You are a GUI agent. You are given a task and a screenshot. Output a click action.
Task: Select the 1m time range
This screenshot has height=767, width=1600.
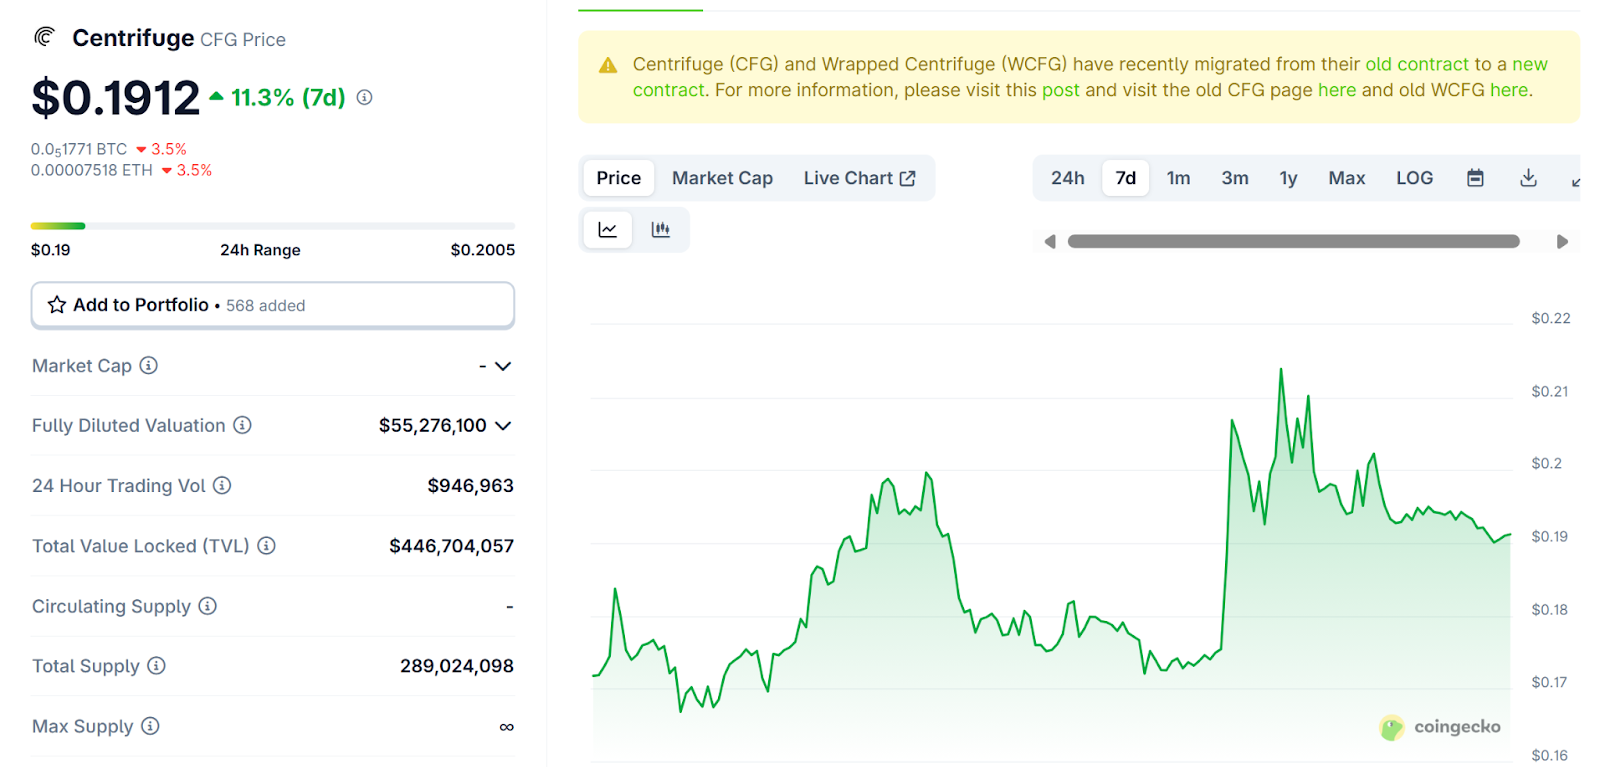(x=1179, y=178)
